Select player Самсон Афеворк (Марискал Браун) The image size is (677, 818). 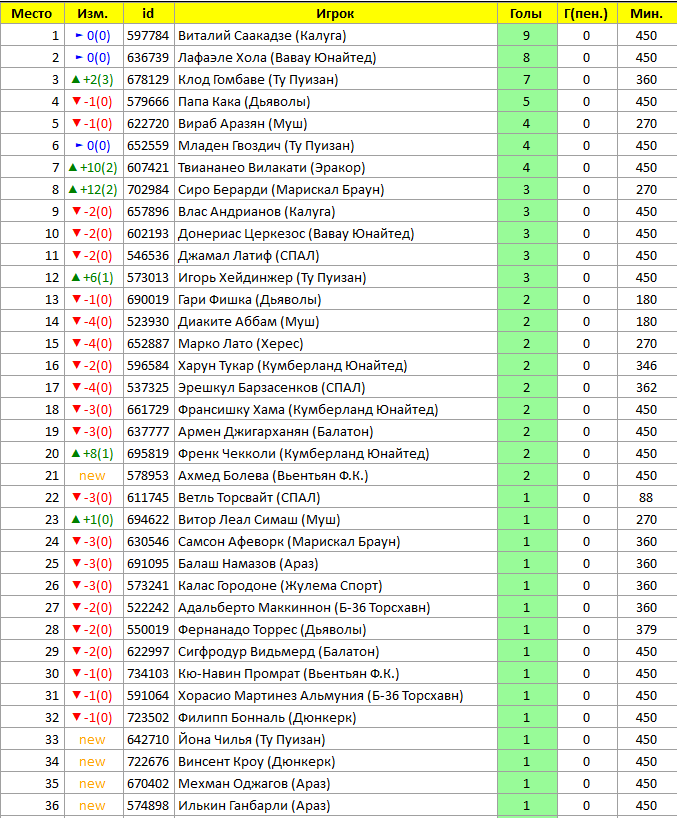[x=289, y=542]
